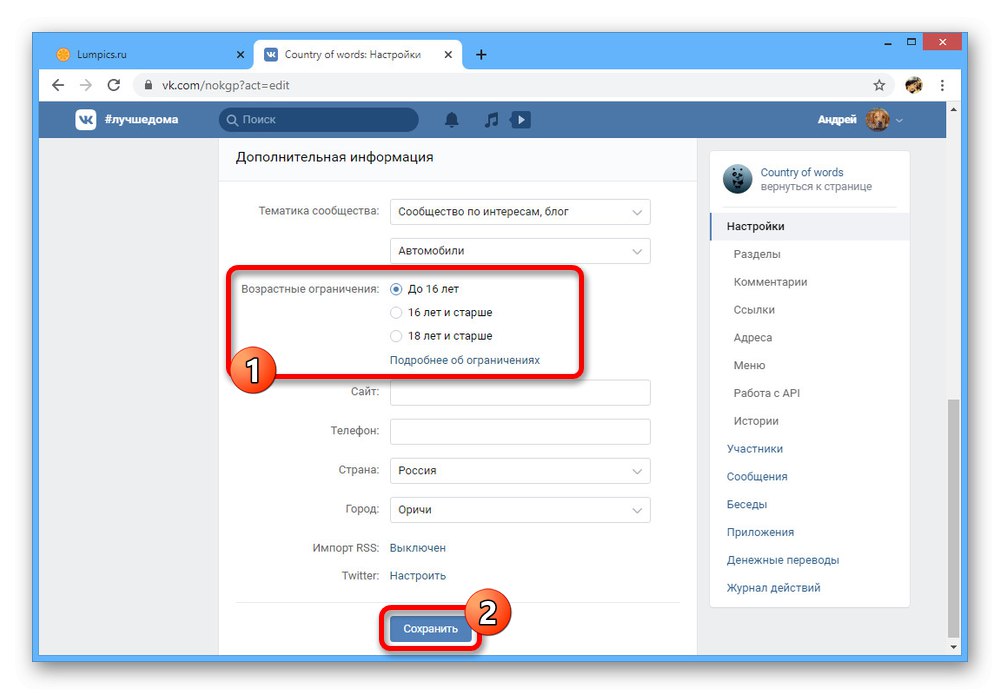
Task: Select 18 лет и старше age restriction
Action: click(x=396, y=336)
